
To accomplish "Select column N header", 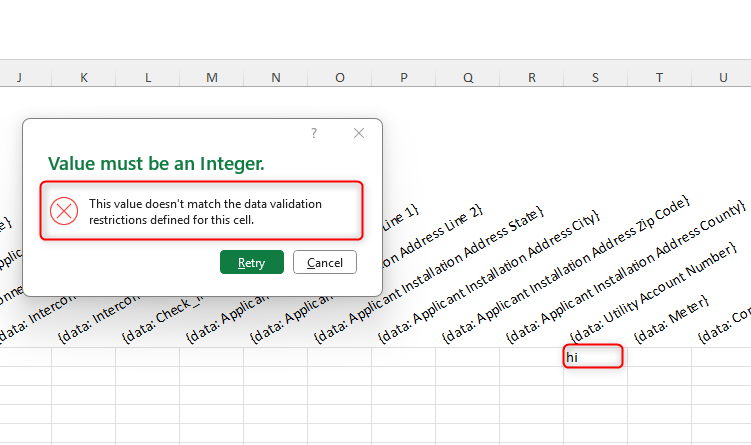I will (276, 77).
